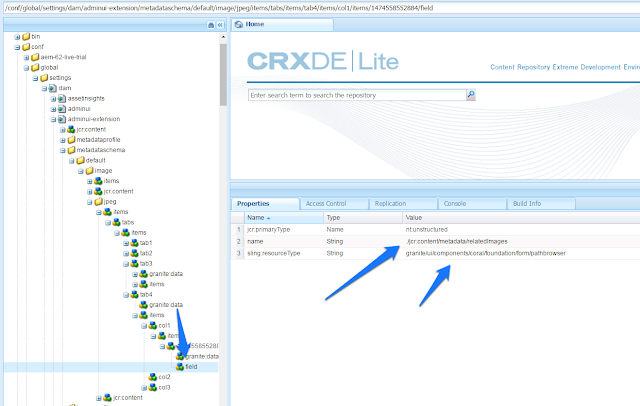Click the tree sync icon above the navigator
The height and width of the screenshot is (406, 640).
tap(211, 25)
